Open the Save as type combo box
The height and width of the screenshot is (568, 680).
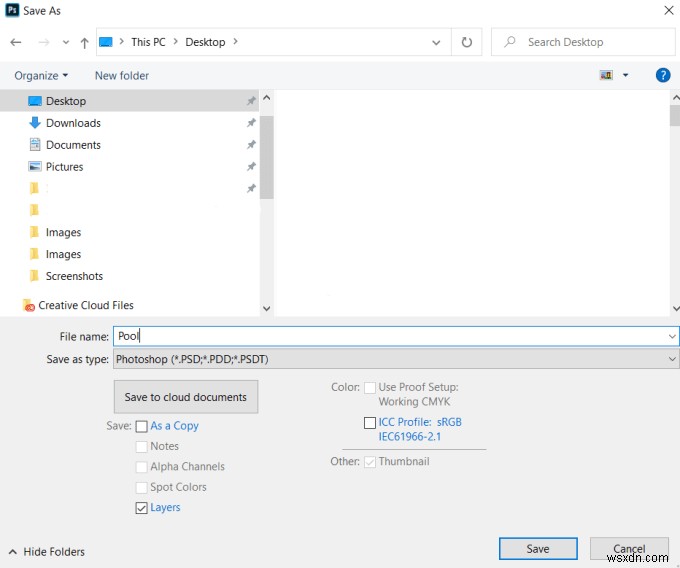tap(396, 359)
